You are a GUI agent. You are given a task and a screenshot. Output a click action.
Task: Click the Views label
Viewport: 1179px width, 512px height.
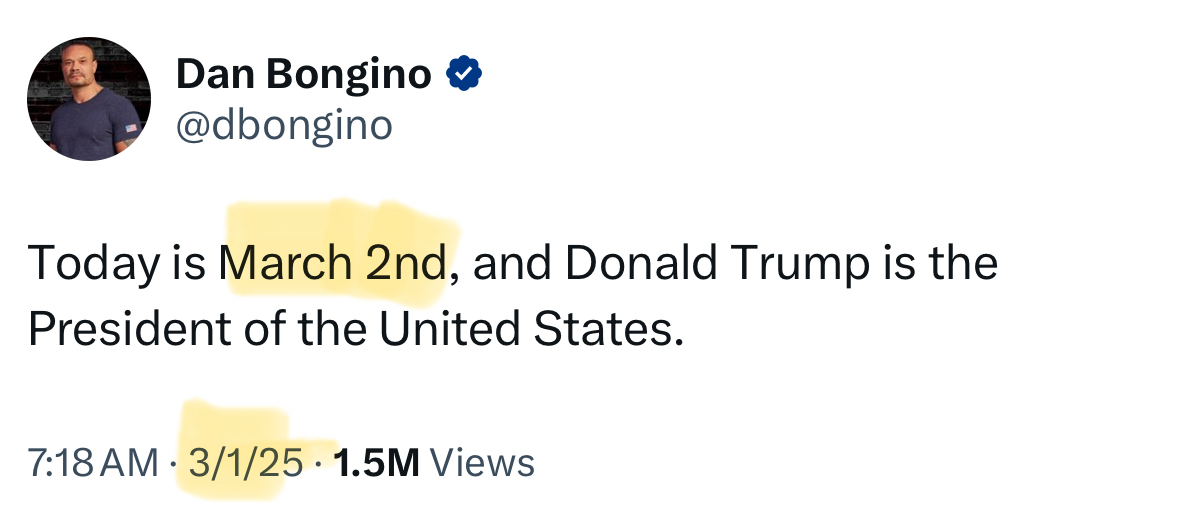pyautogui.click(x=482, y=463)
